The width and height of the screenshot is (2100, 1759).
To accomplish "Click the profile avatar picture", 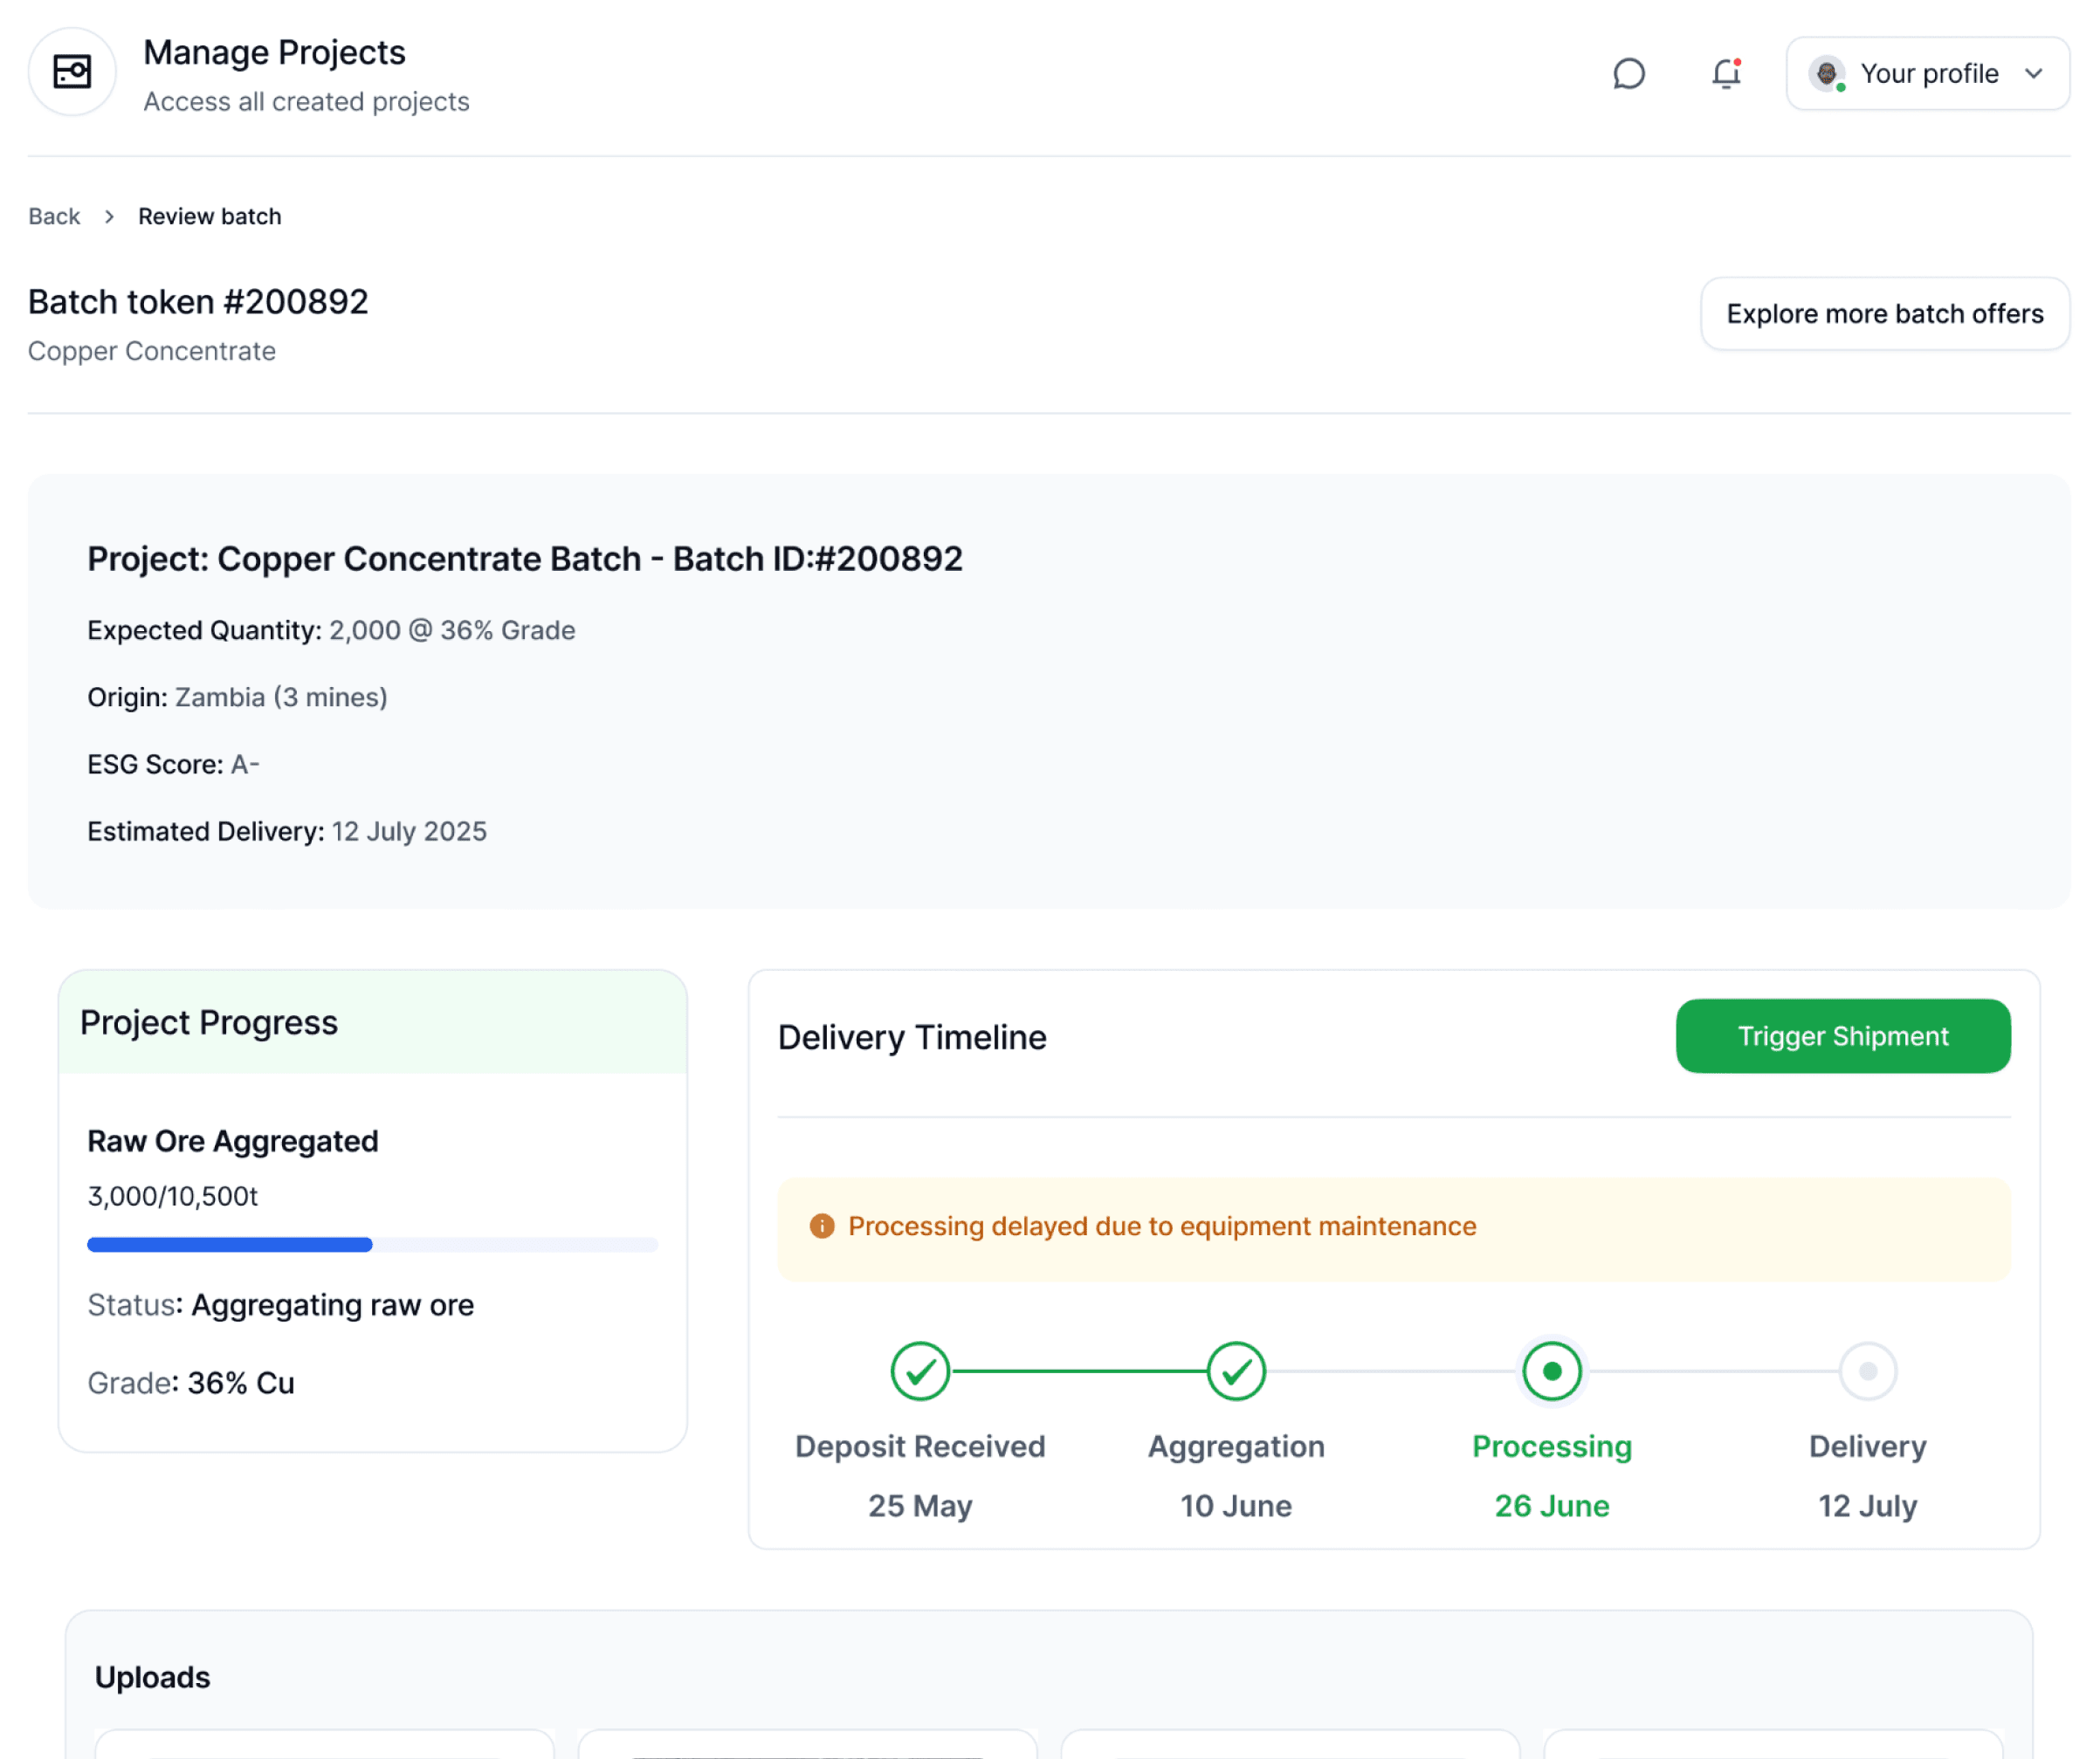I will 1826,73.
